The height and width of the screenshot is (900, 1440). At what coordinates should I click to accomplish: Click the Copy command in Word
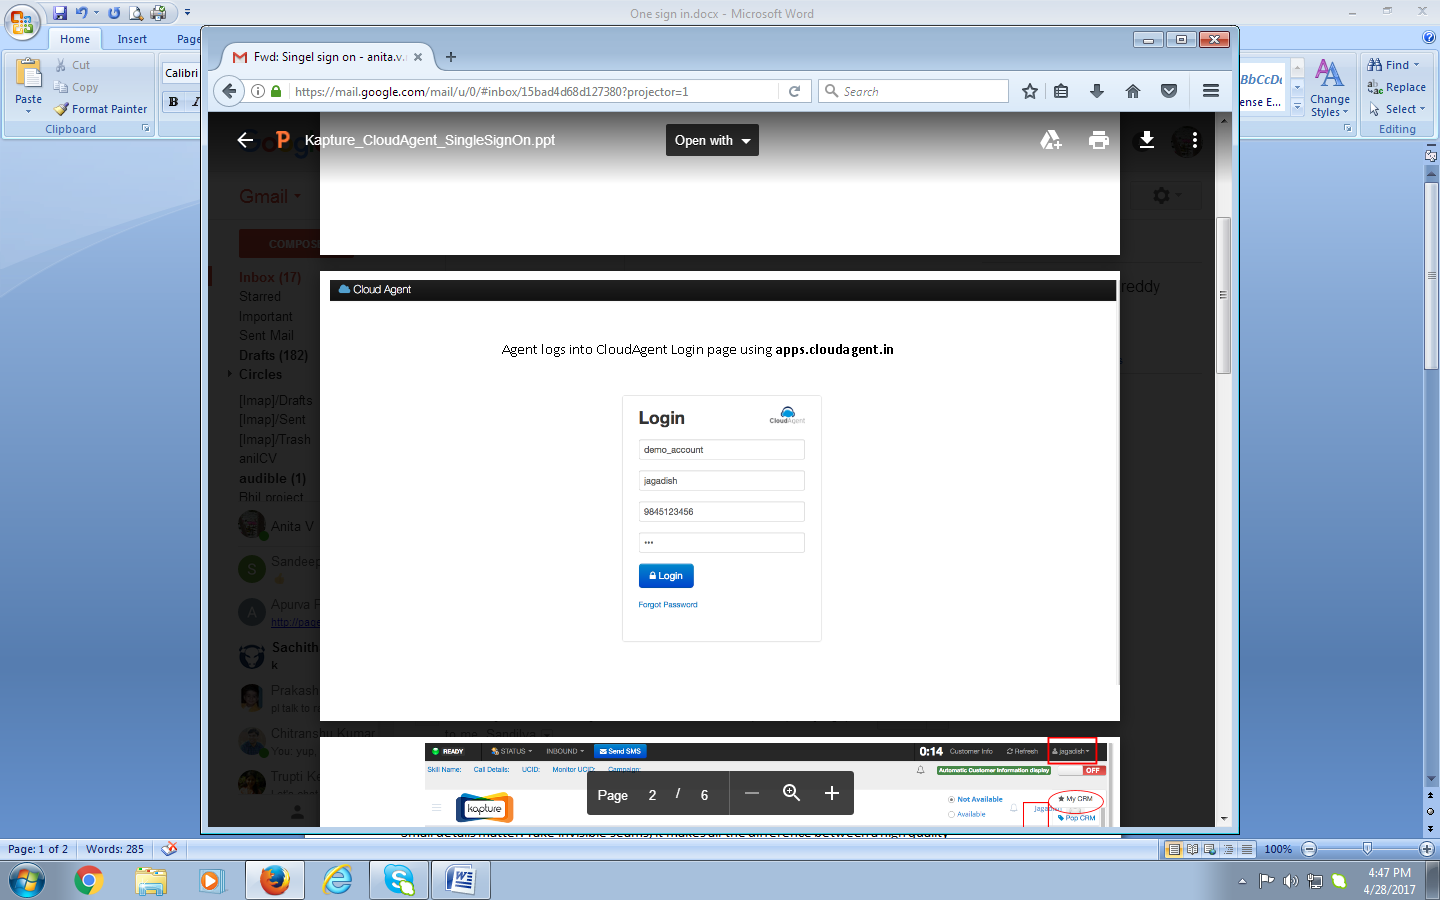point(76,87)
